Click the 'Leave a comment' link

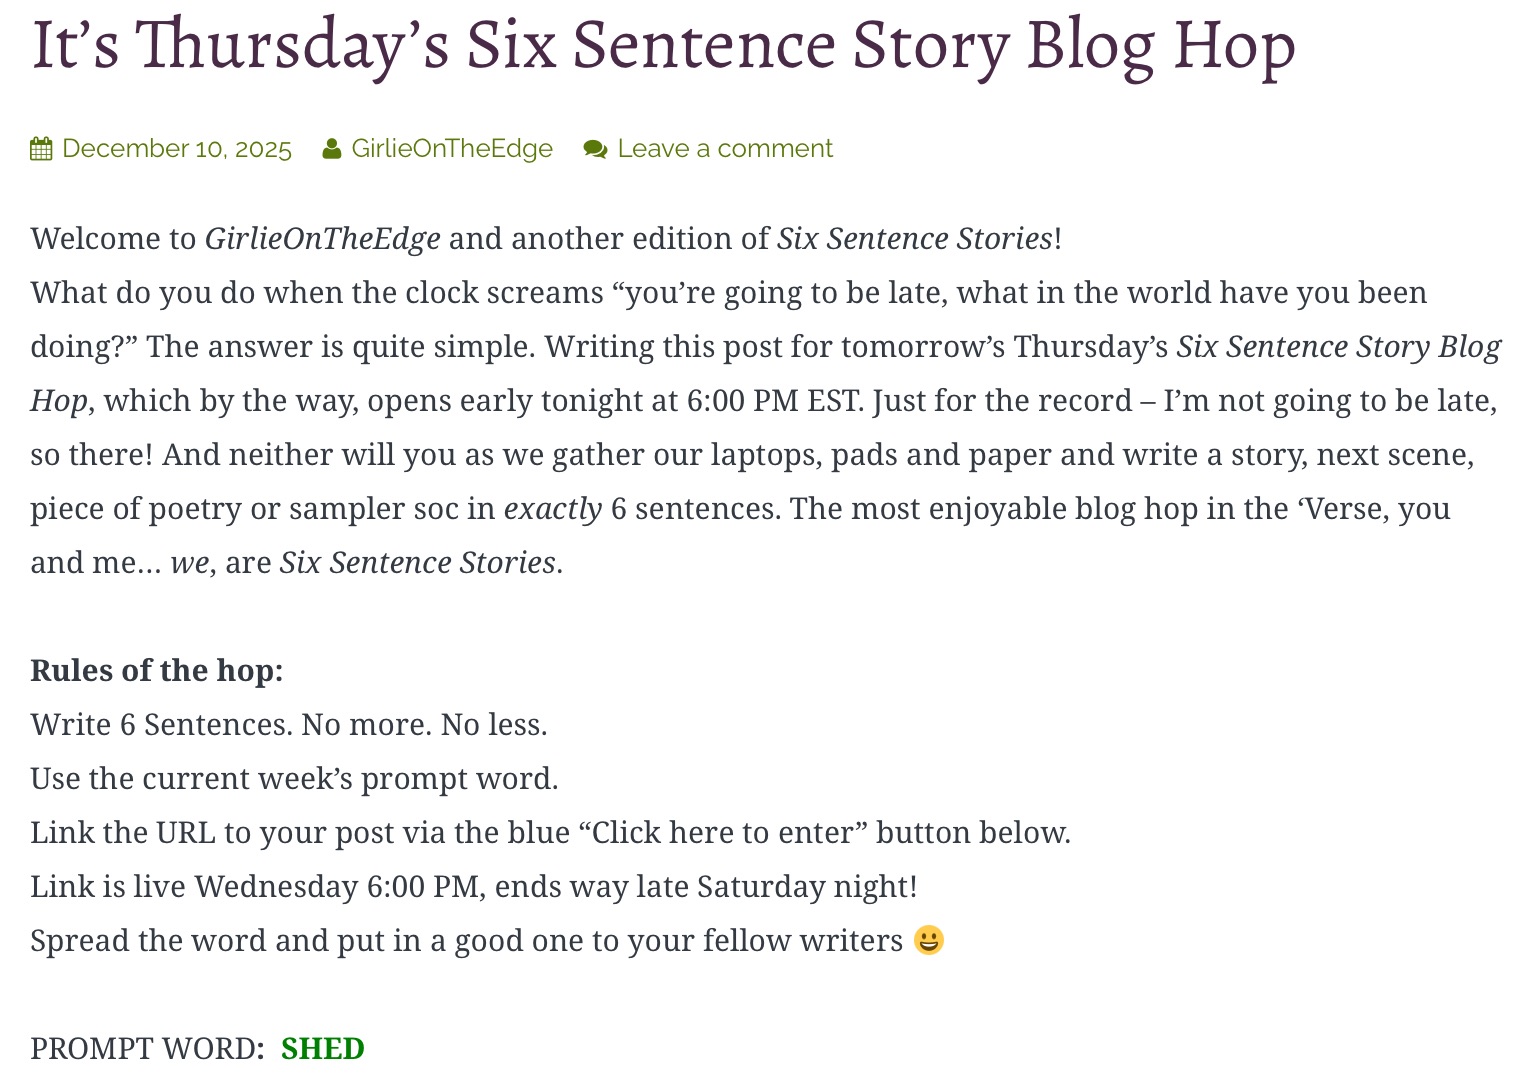[x=724, y=149]
